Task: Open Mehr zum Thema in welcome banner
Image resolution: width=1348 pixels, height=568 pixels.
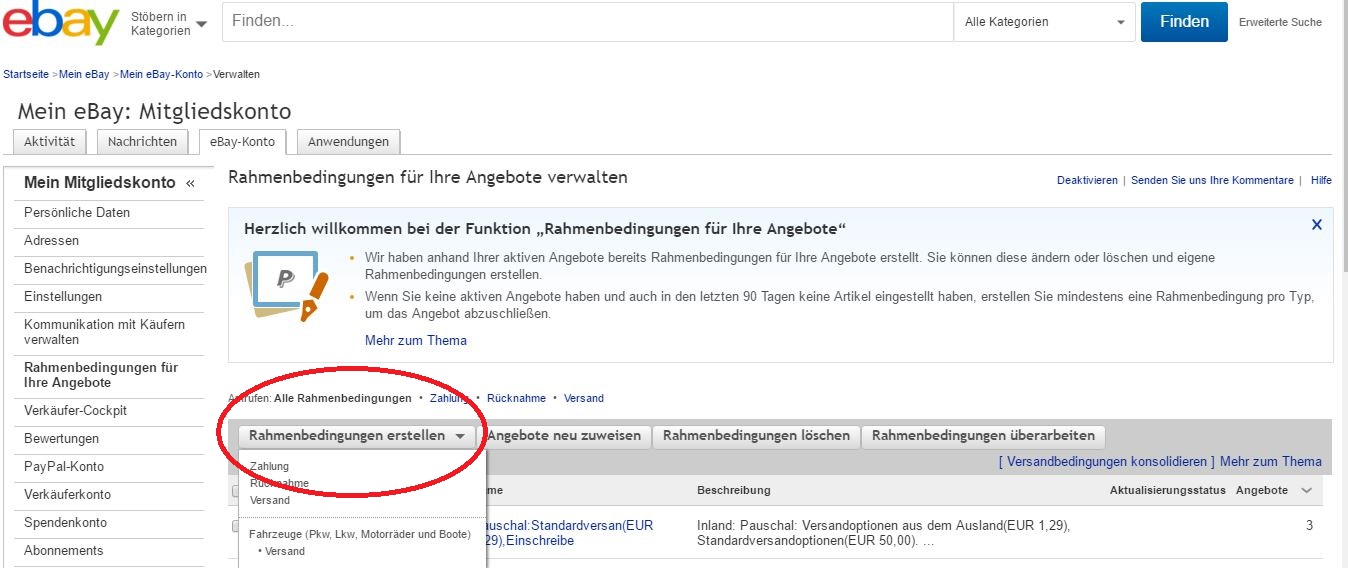Action: click(x=416, y=340)
